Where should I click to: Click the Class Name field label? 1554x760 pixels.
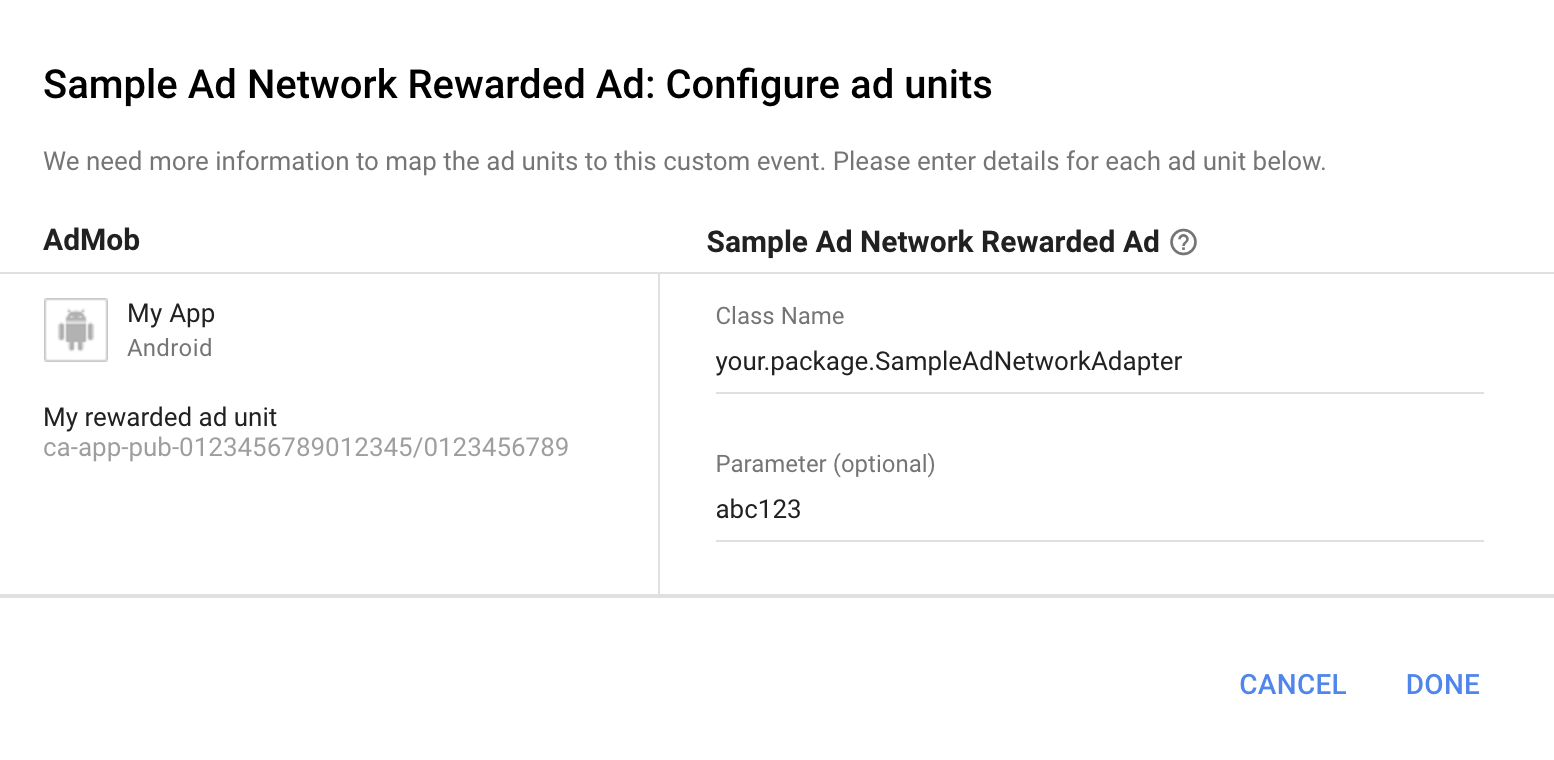coord(780,316)
